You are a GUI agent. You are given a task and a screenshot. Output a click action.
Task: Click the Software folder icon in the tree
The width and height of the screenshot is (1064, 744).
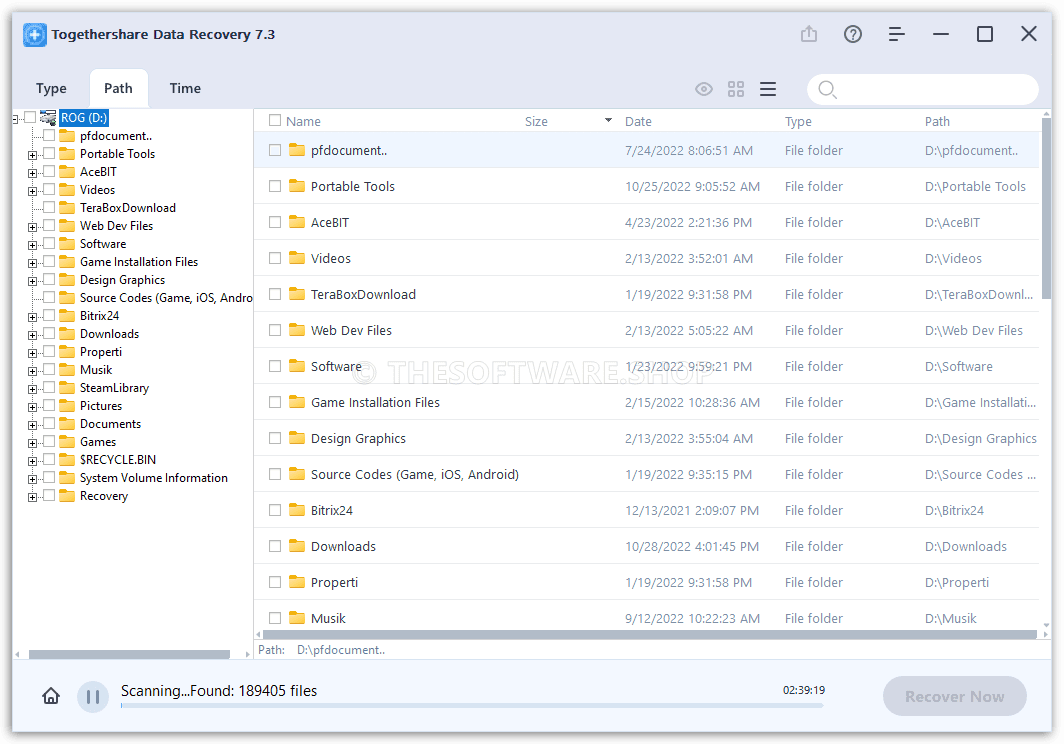click(x=66, y=243)
